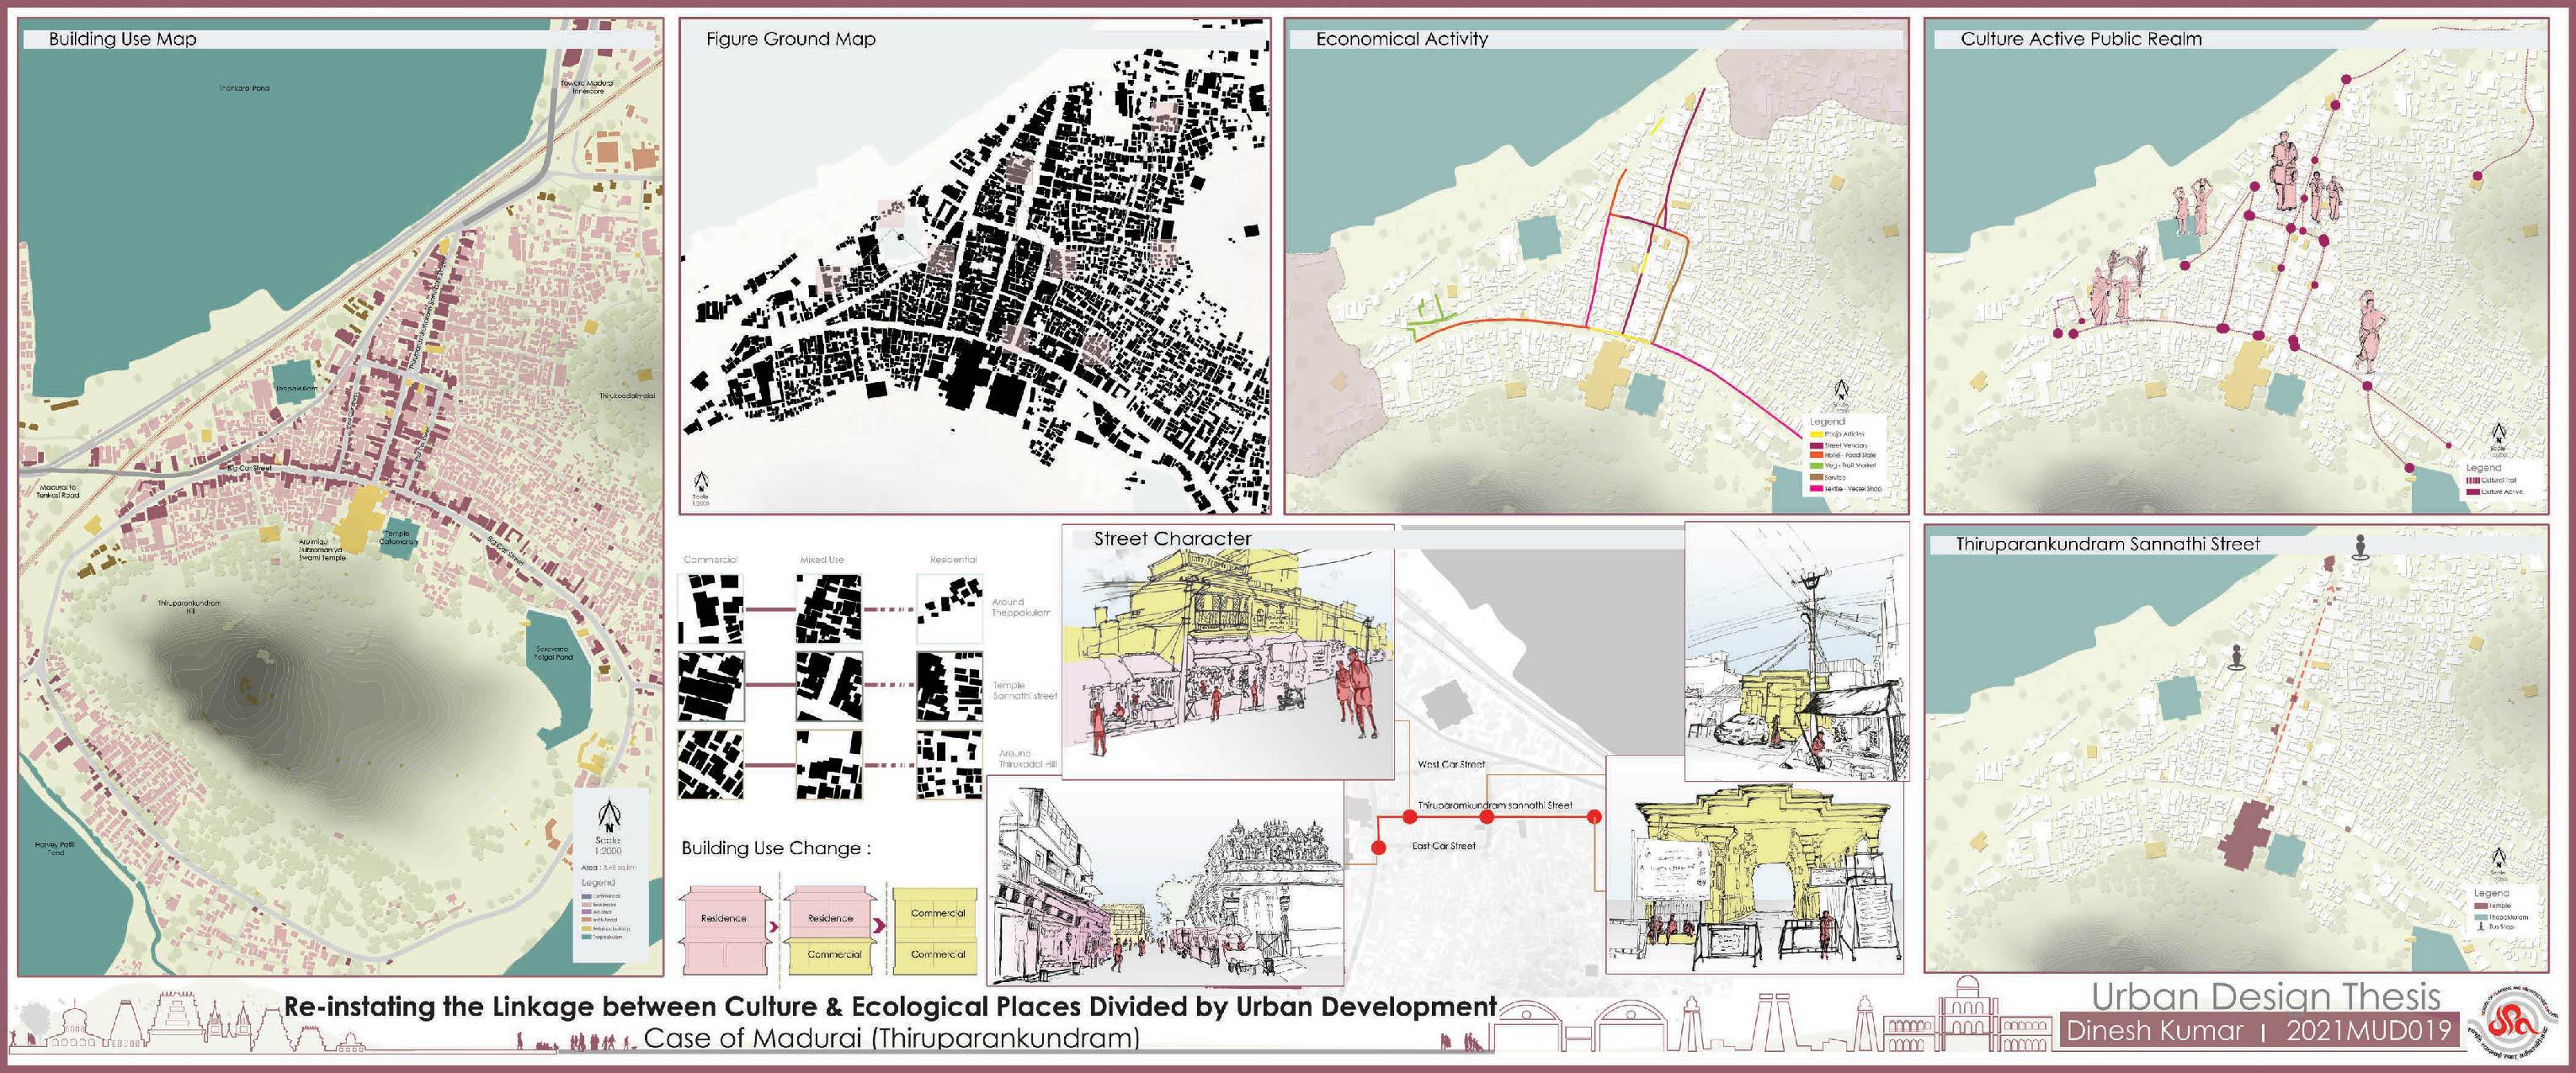Click the bus stop marker near the Theppakulam tank

pos(2237,657)
